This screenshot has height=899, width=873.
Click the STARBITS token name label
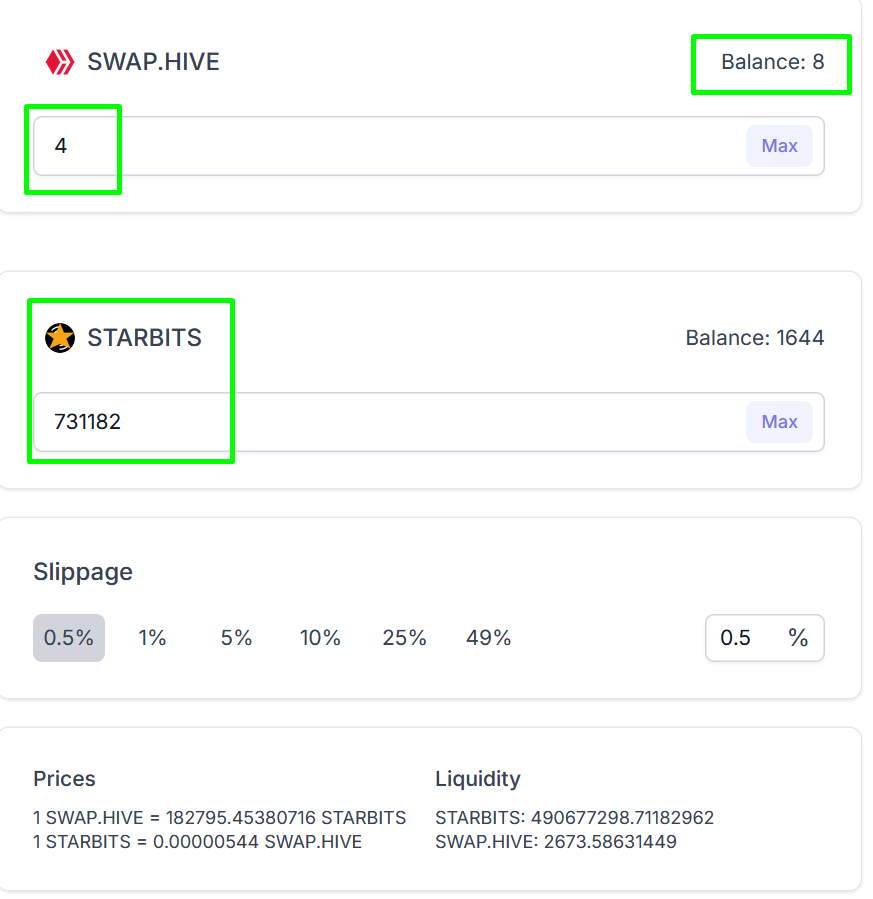pos(144,338)
